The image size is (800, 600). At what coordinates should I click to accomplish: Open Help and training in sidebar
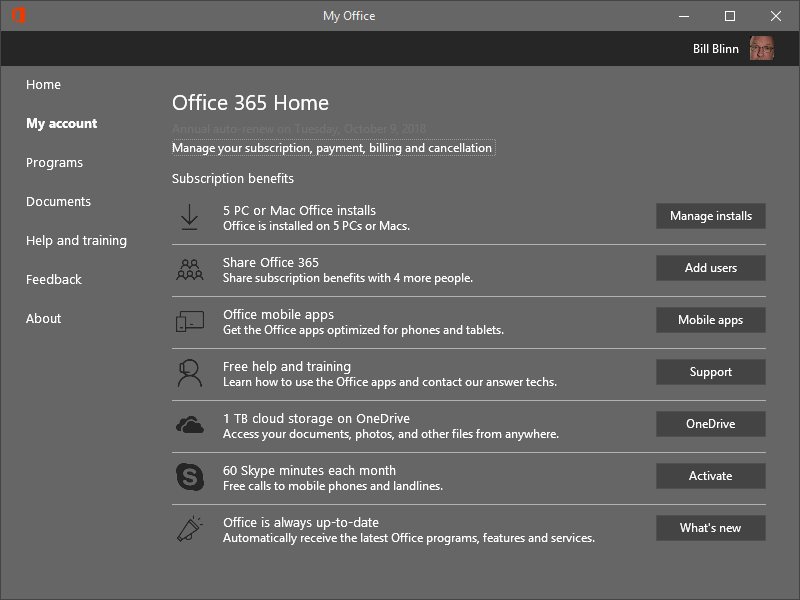tap(77, 241)
